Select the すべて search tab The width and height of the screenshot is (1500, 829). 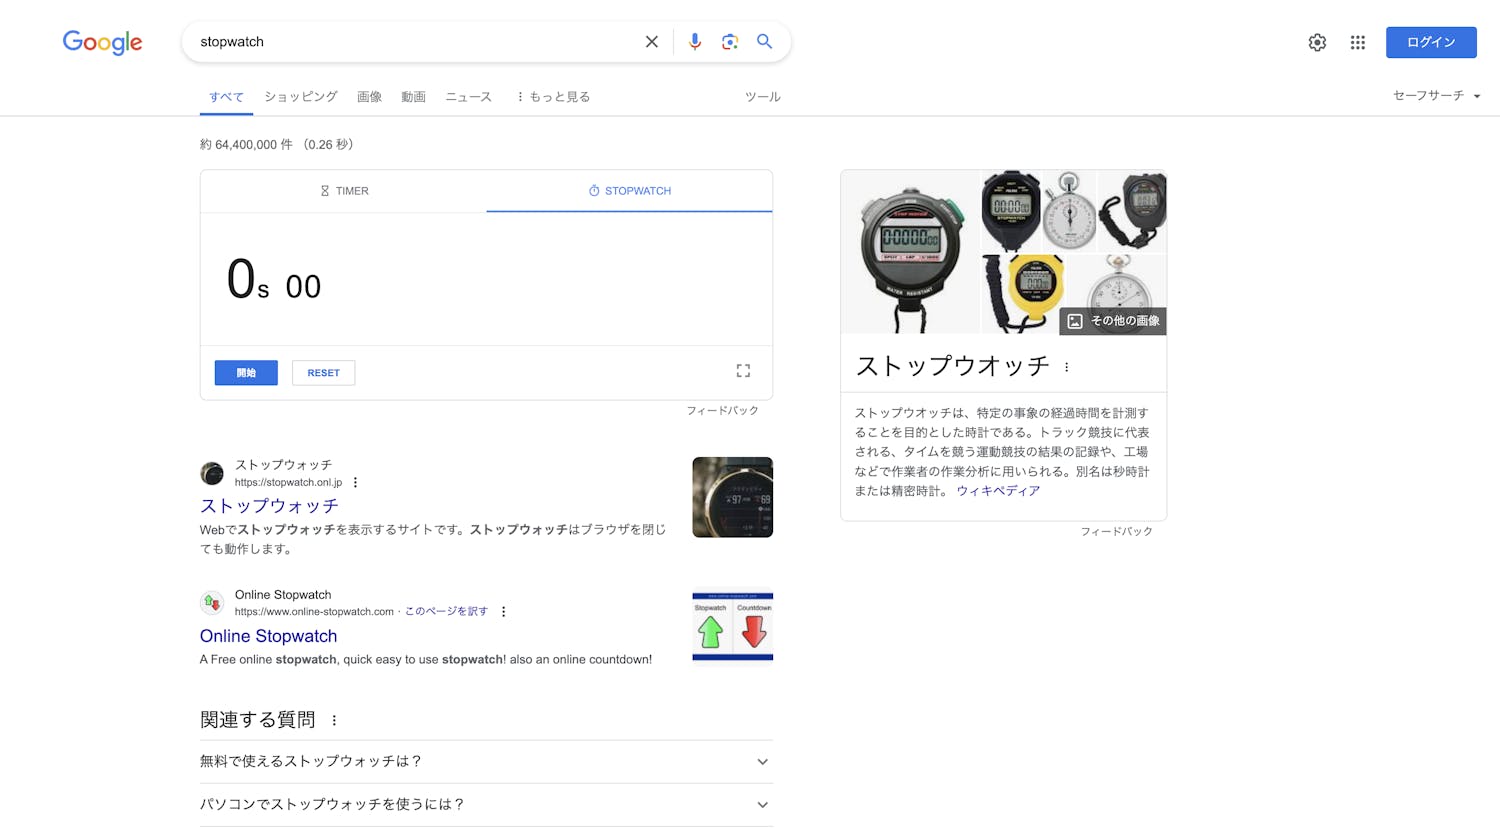pyautogui.click(x=226, y=97)
